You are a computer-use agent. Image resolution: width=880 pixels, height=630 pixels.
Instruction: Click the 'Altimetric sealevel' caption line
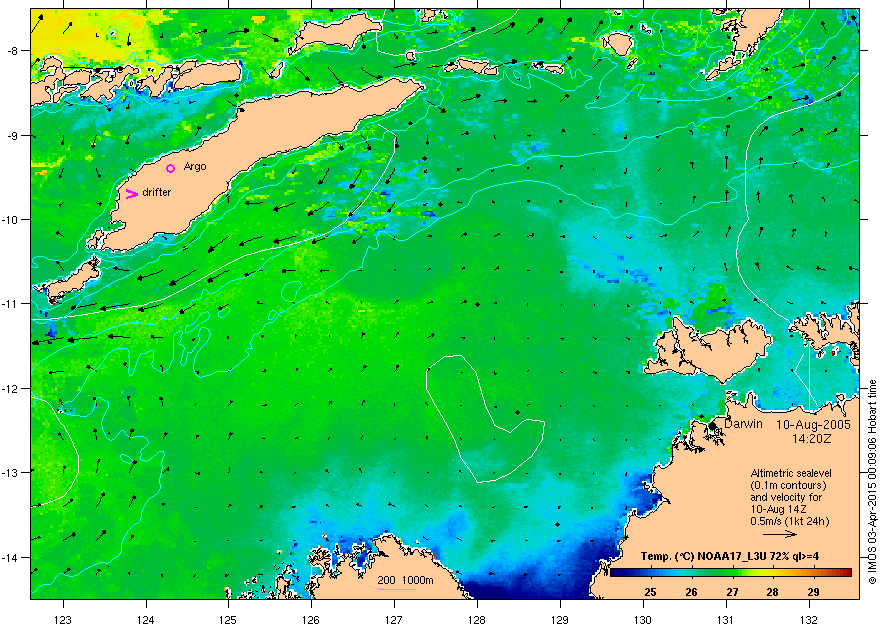tap(791, 473)
